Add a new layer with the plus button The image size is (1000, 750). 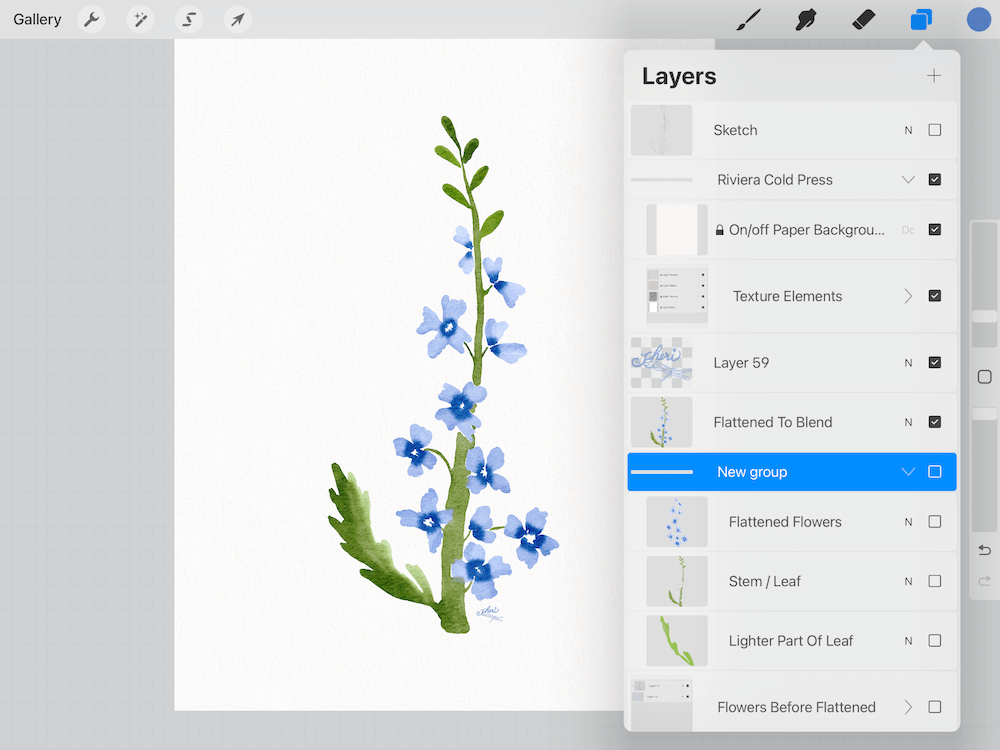[933, 75]
